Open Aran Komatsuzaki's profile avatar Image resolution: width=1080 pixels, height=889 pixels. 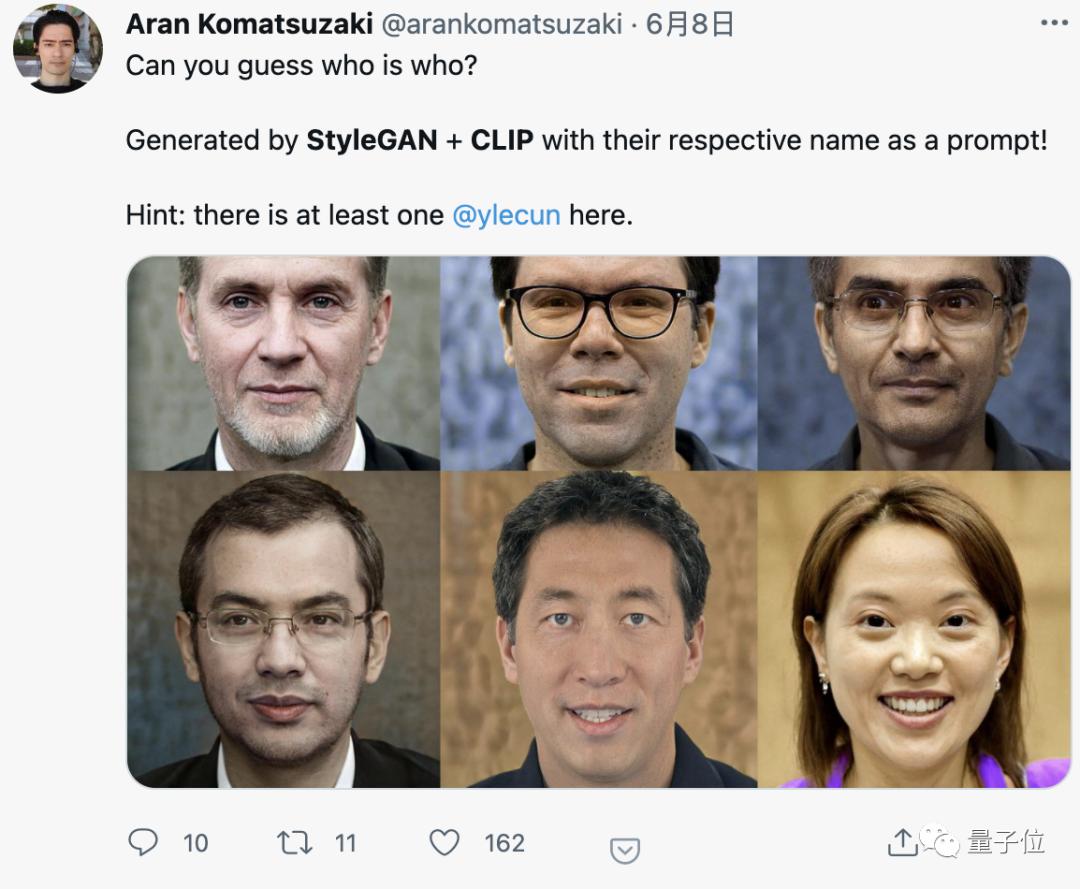click(57, 48)
